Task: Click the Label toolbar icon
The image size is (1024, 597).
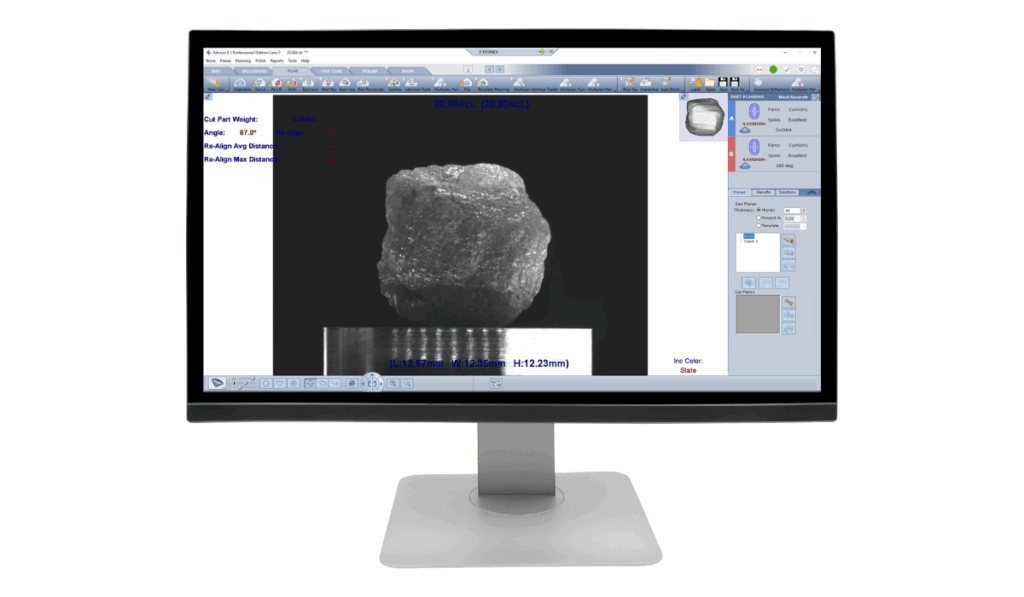Action: pyautogui.click(x=696, y=83)
